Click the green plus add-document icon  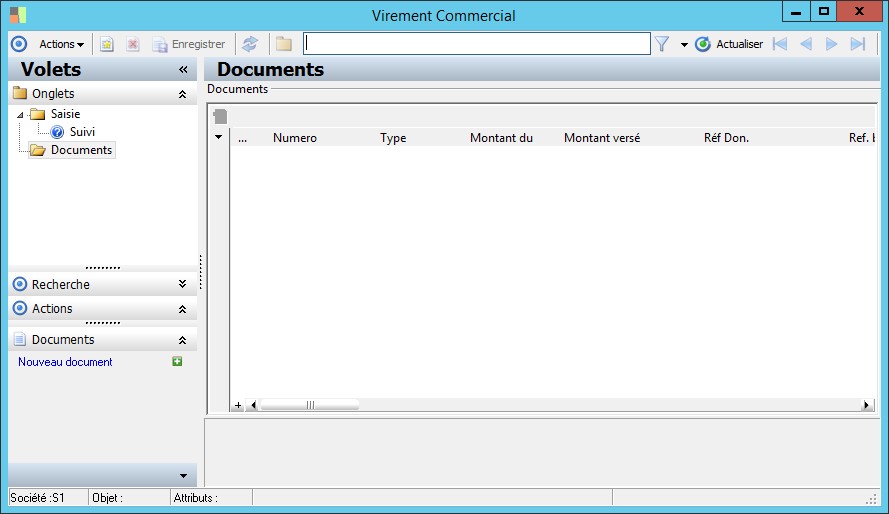coord(177,362)
